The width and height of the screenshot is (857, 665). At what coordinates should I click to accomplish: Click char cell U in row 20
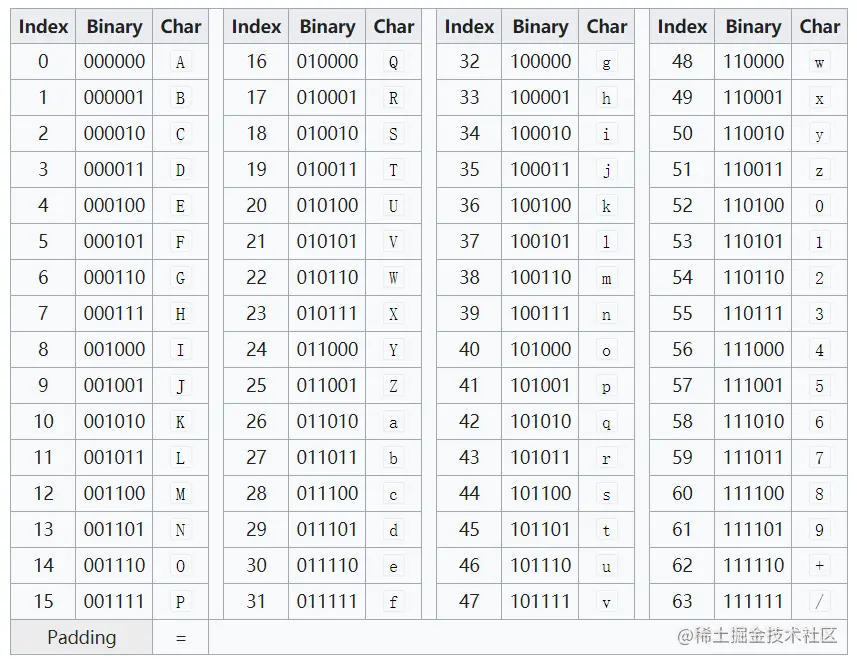[x=394, y=206]
